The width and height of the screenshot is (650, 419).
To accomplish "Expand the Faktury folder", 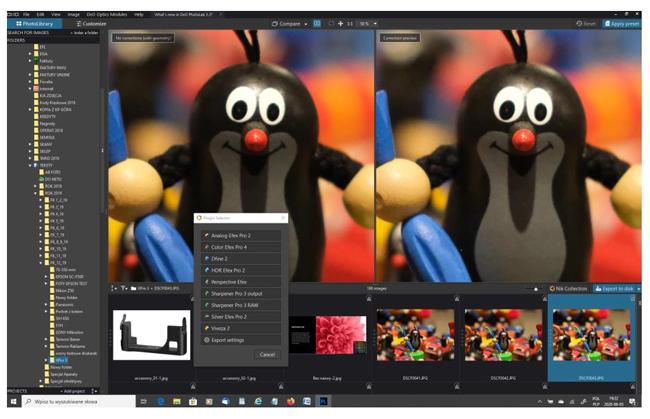I will pos(30,61).
